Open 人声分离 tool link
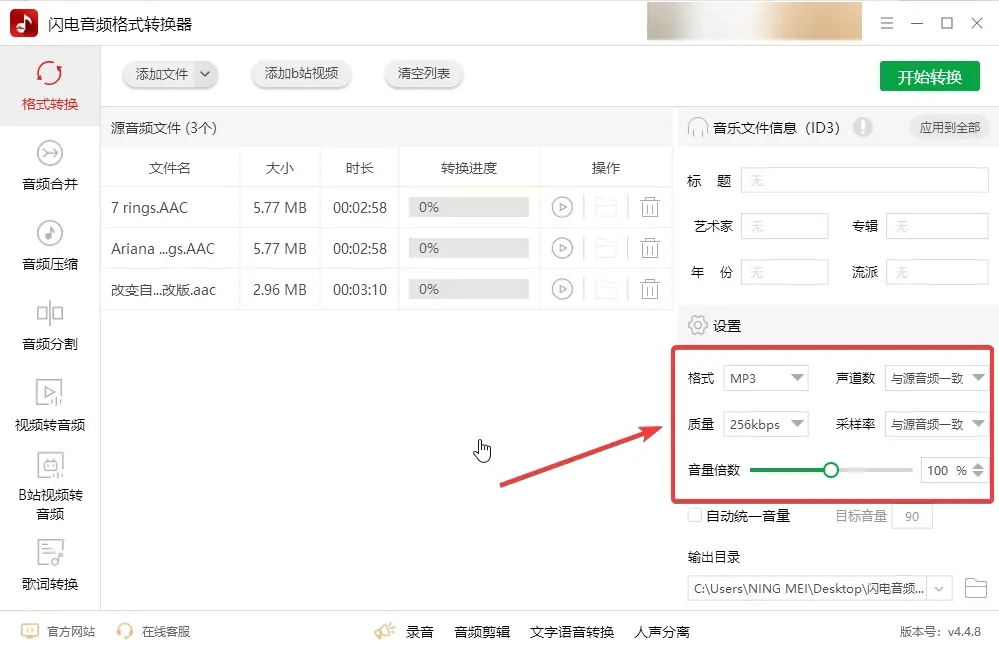This screenshot has width=999, height=649. (662, 632)
